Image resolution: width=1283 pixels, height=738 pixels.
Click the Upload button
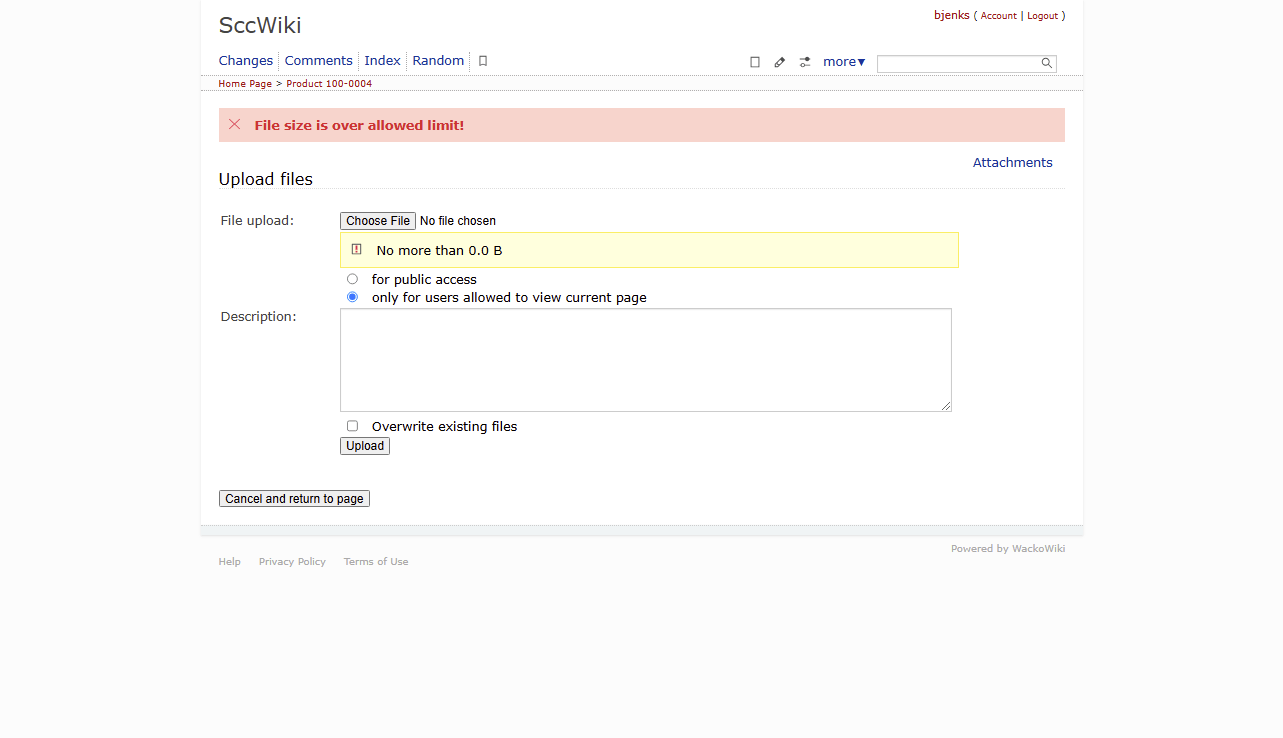click(x=365, y=446)
